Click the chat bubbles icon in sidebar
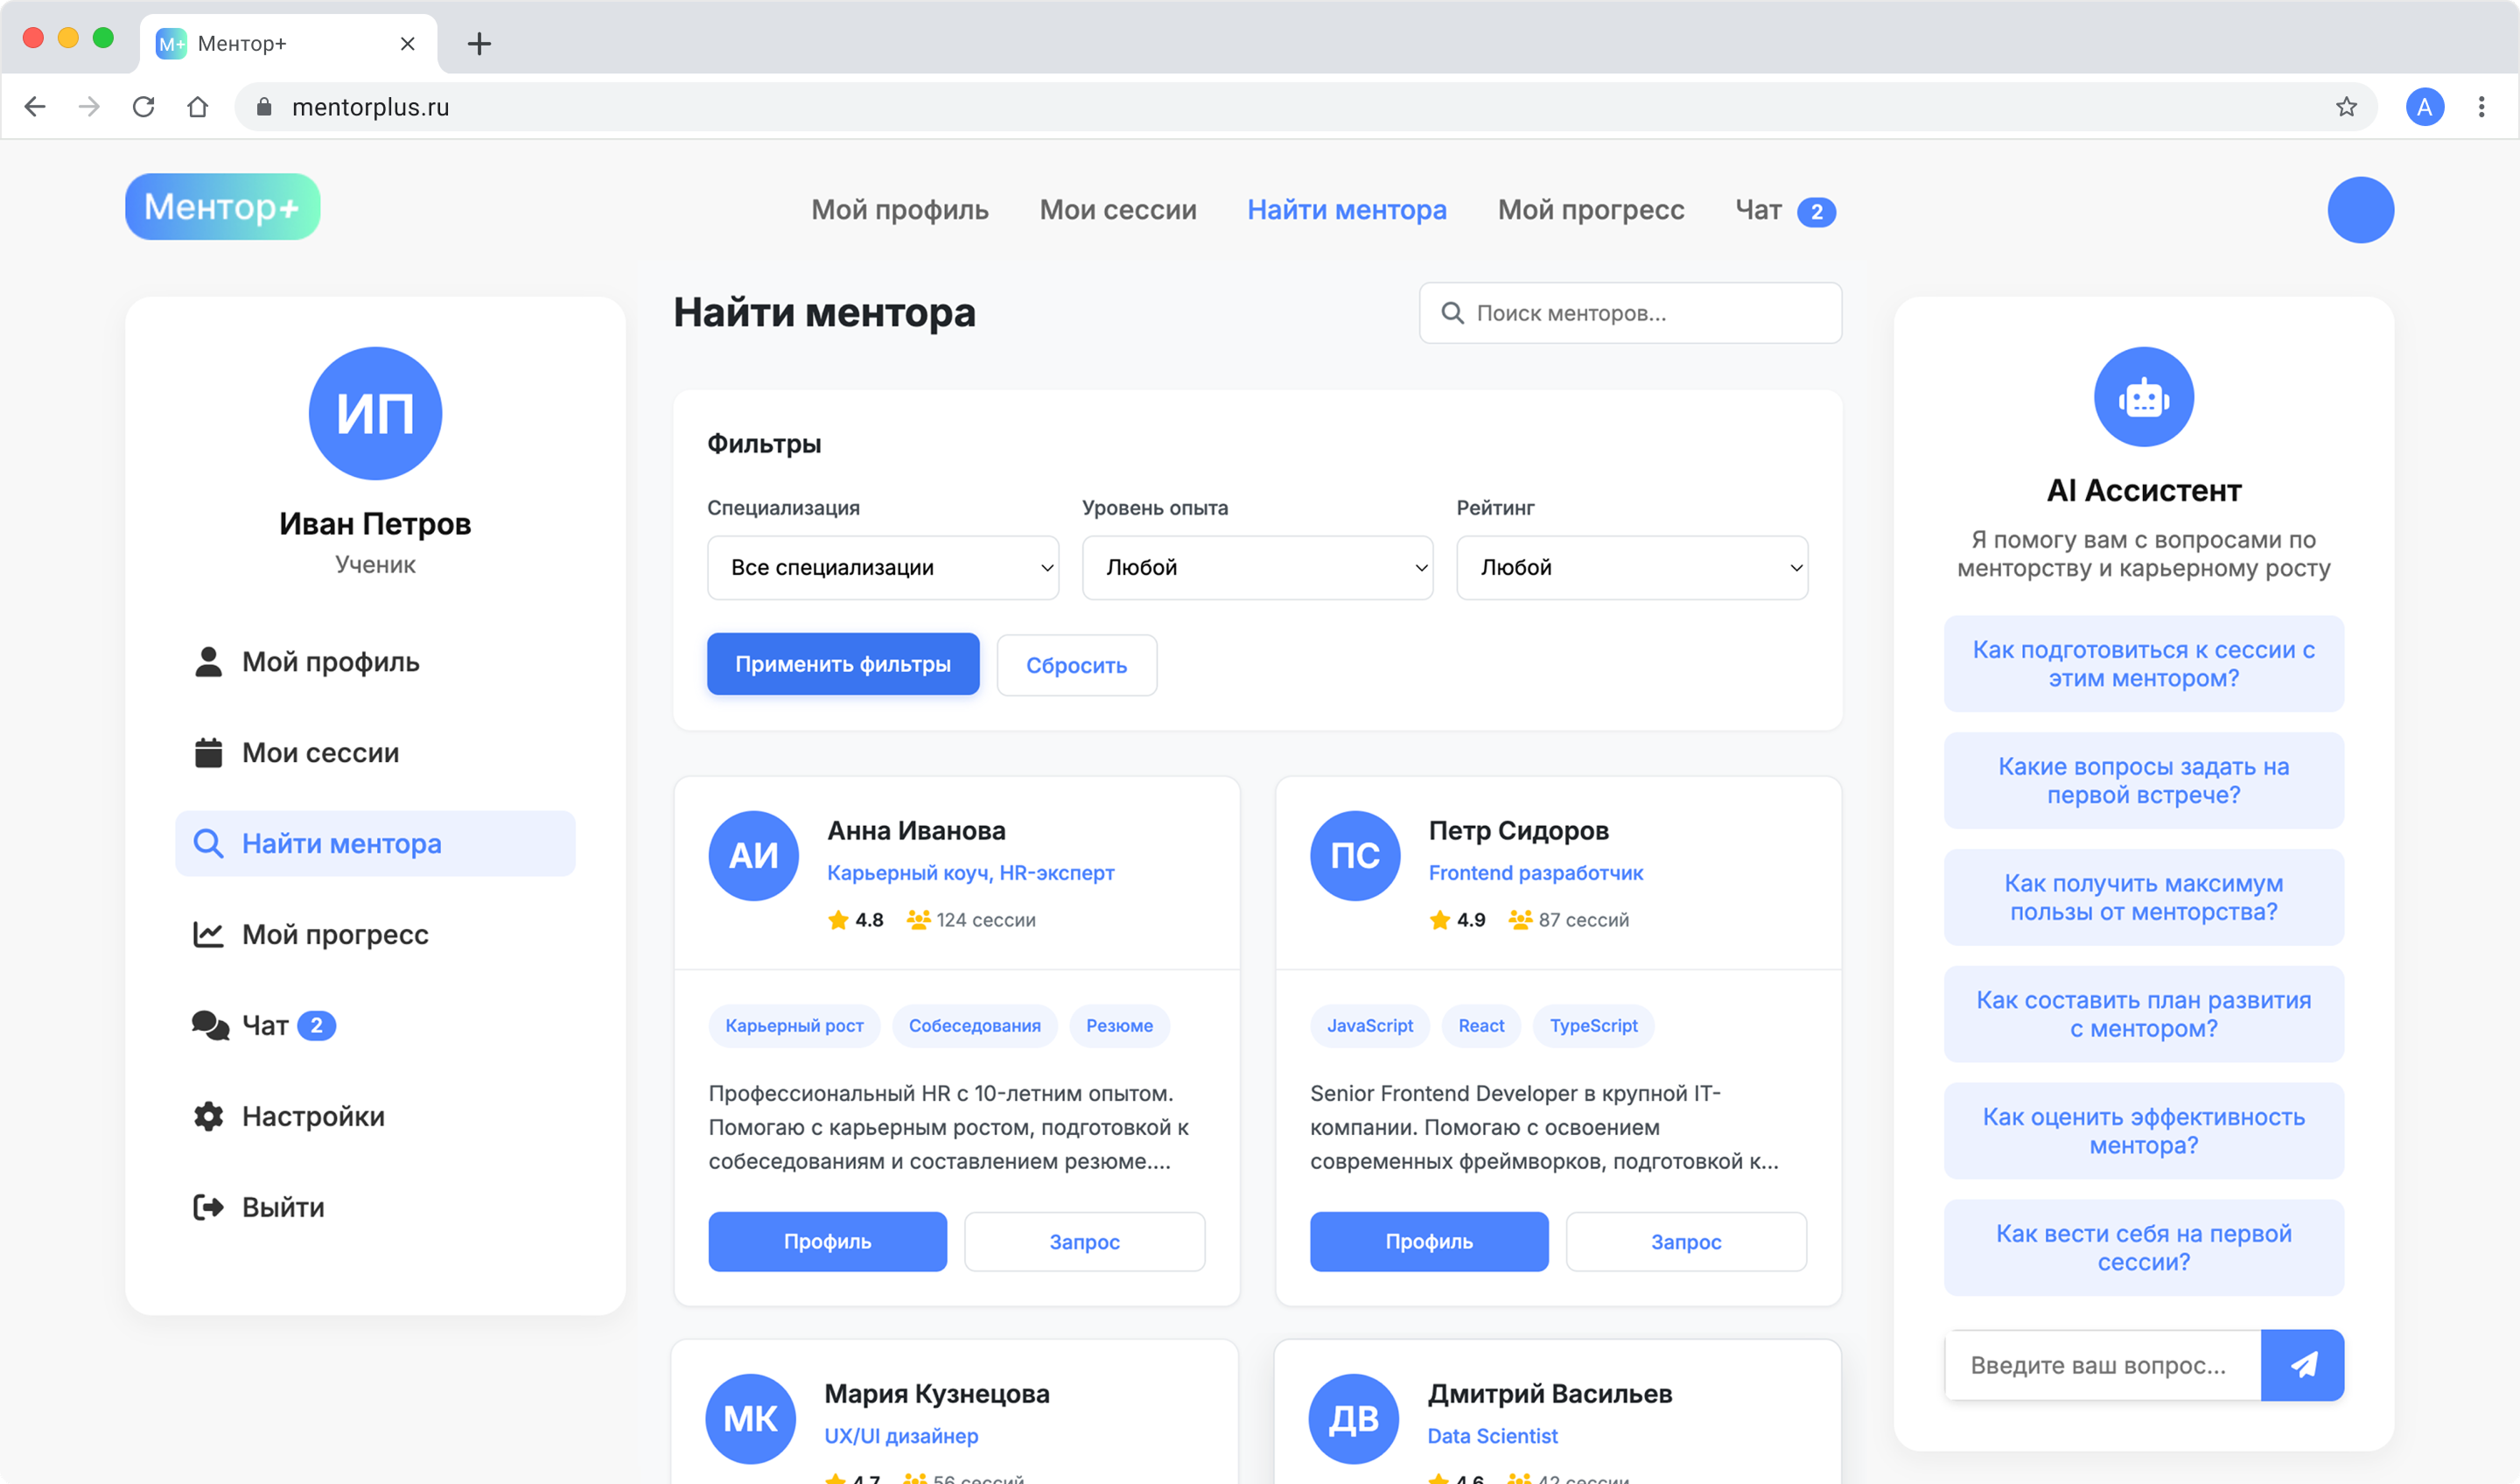2520x1484 pixels. (x=210, y=1025)
